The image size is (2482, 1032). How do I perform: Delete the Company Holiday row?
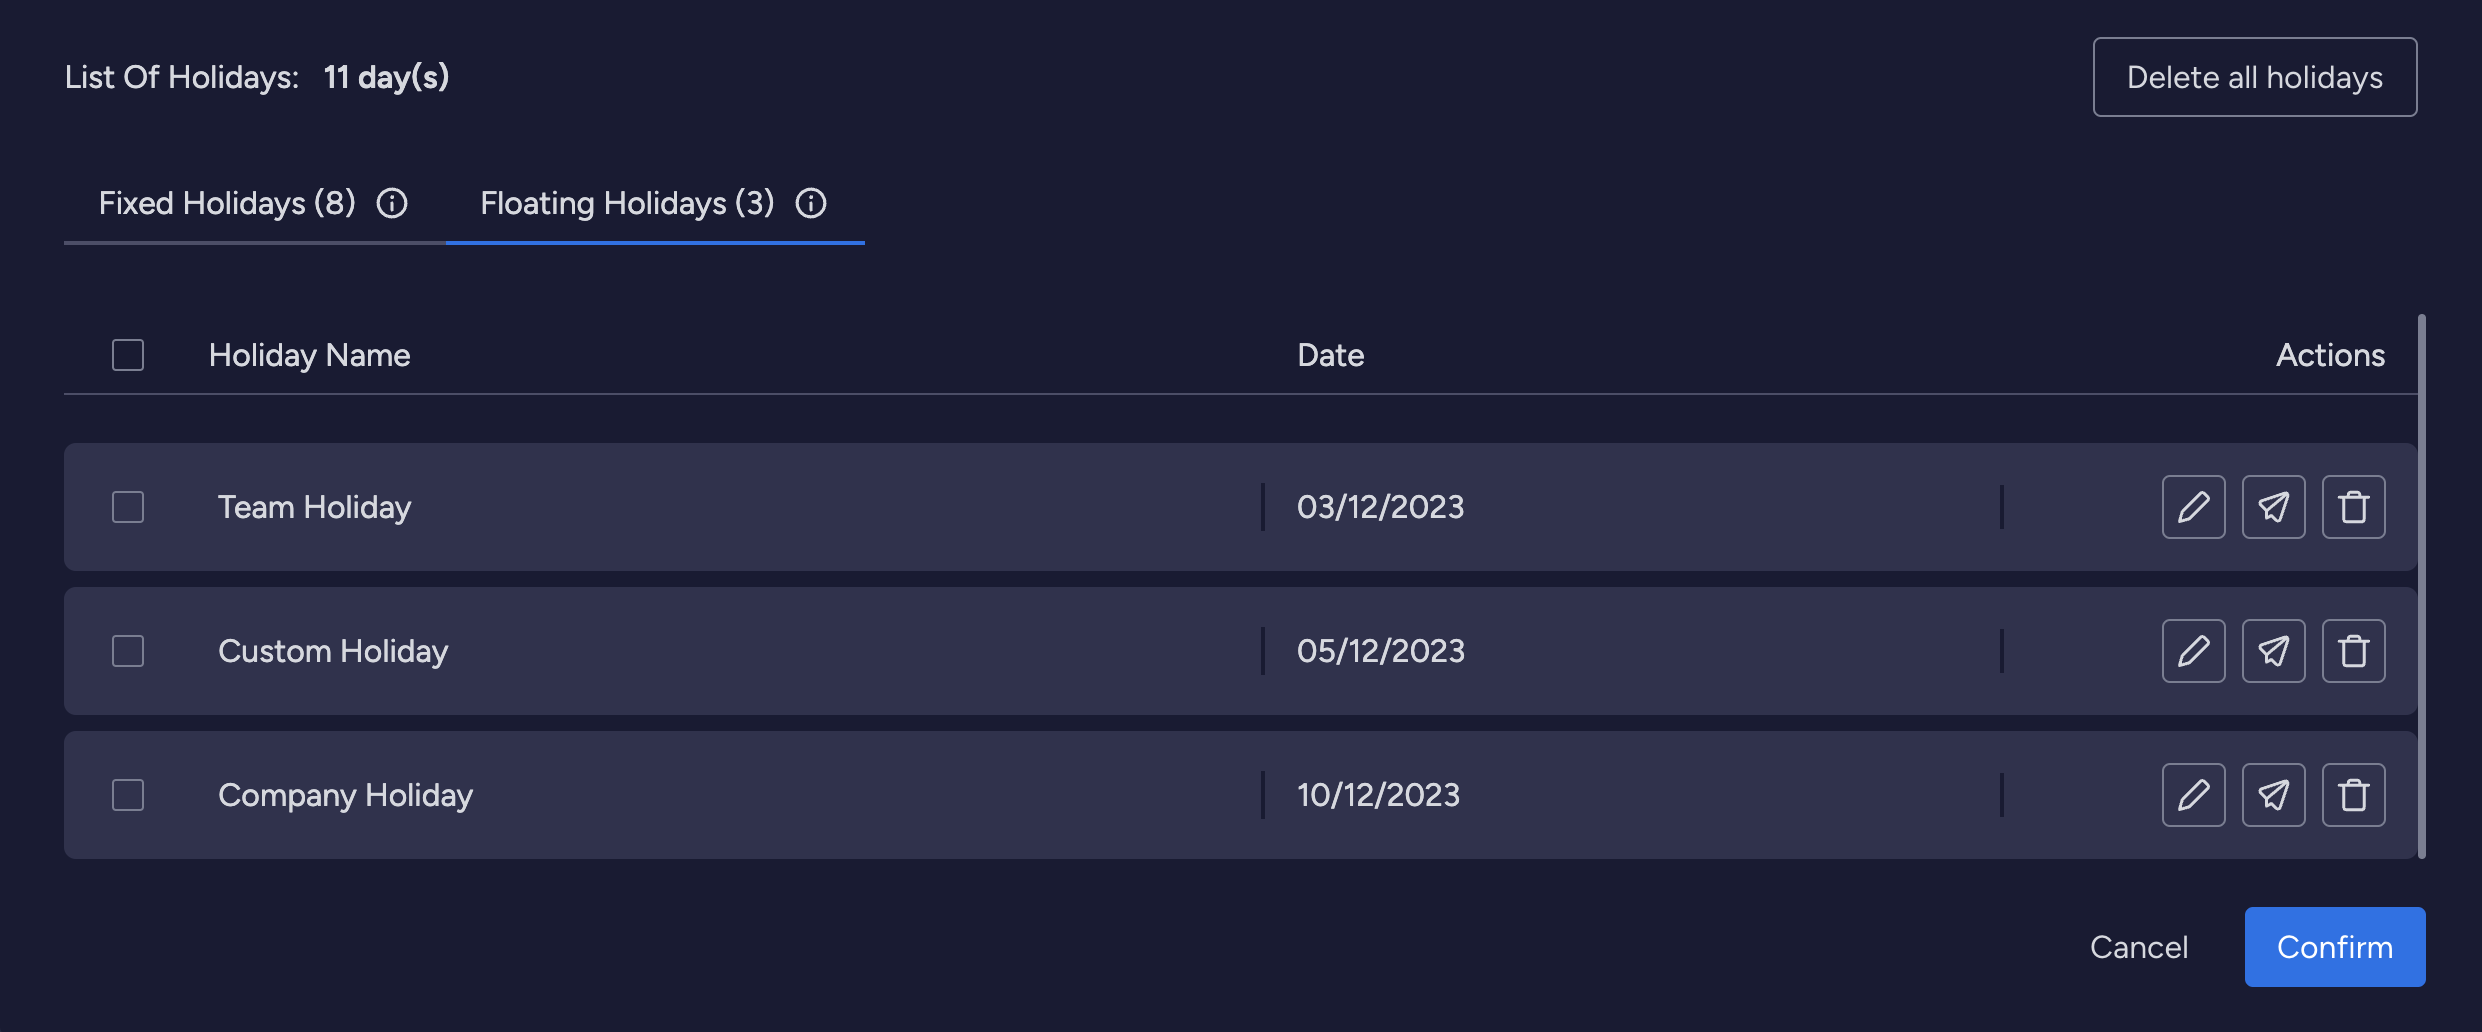[2353, 795]
